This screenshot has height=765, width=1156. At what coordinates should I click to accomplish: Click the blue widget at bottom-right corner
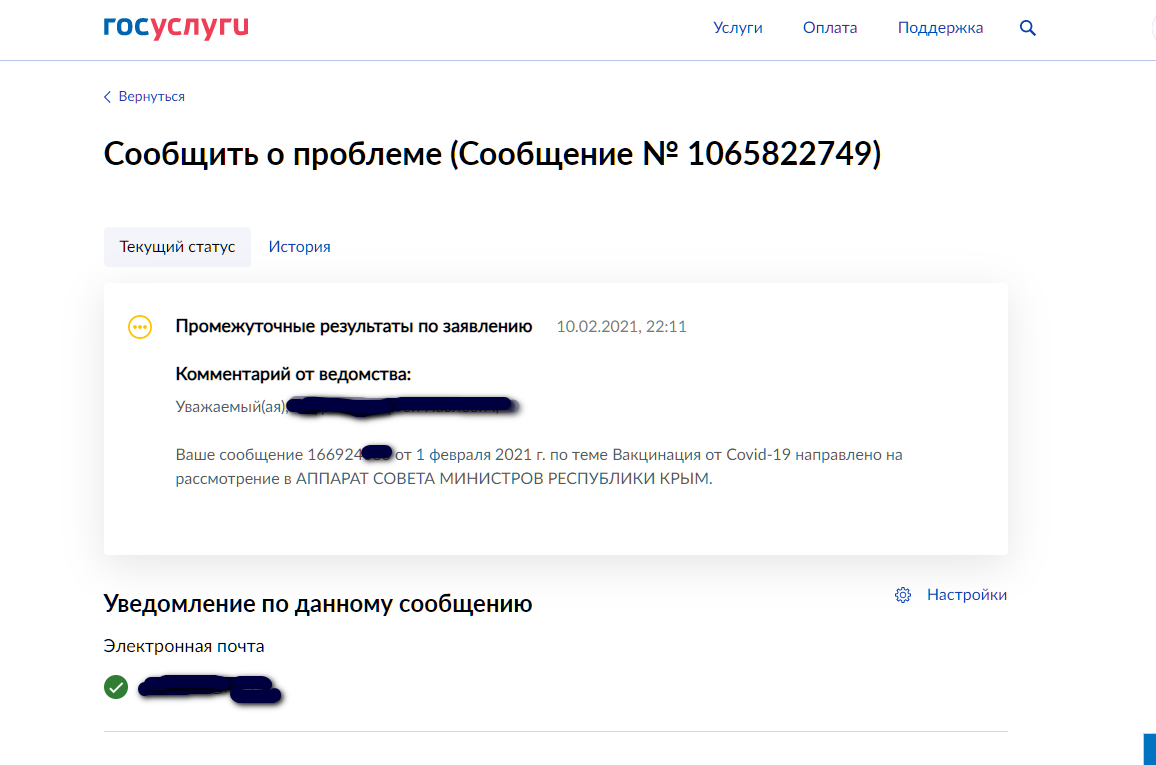pyautogui.click(x=1149, y=749)
